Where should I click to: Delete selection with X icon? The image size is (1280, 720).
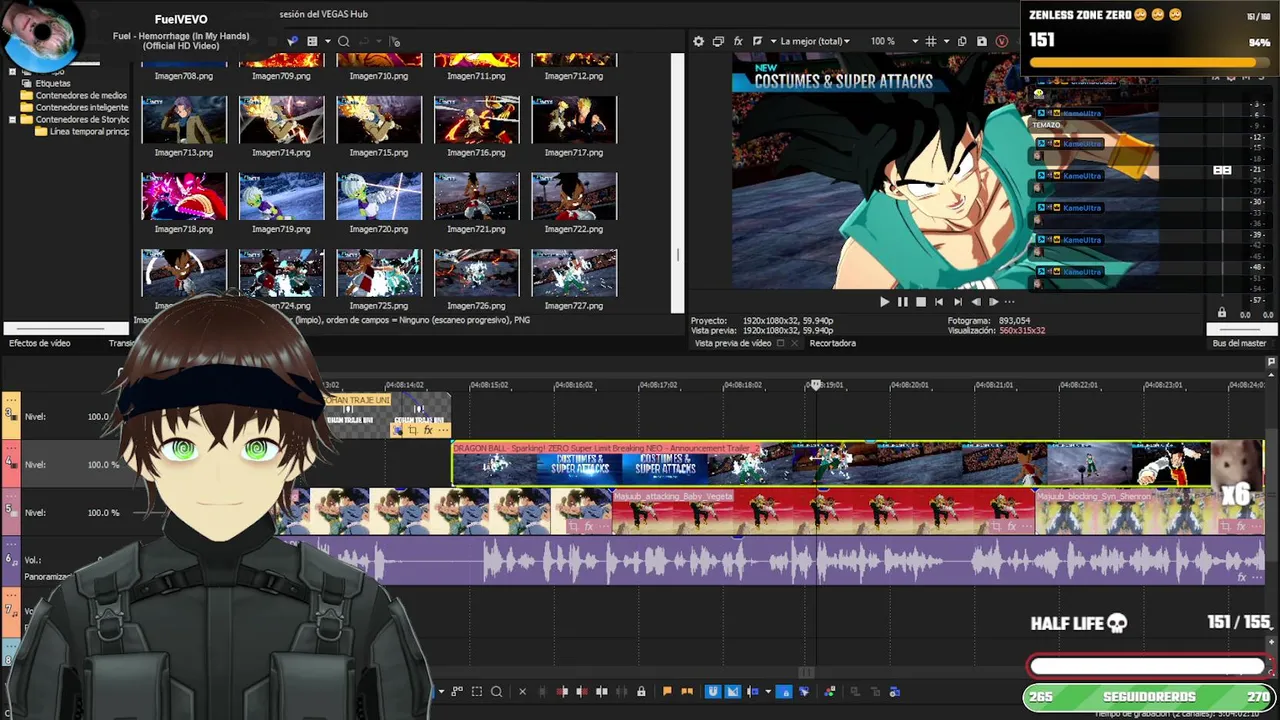point(522,691)
